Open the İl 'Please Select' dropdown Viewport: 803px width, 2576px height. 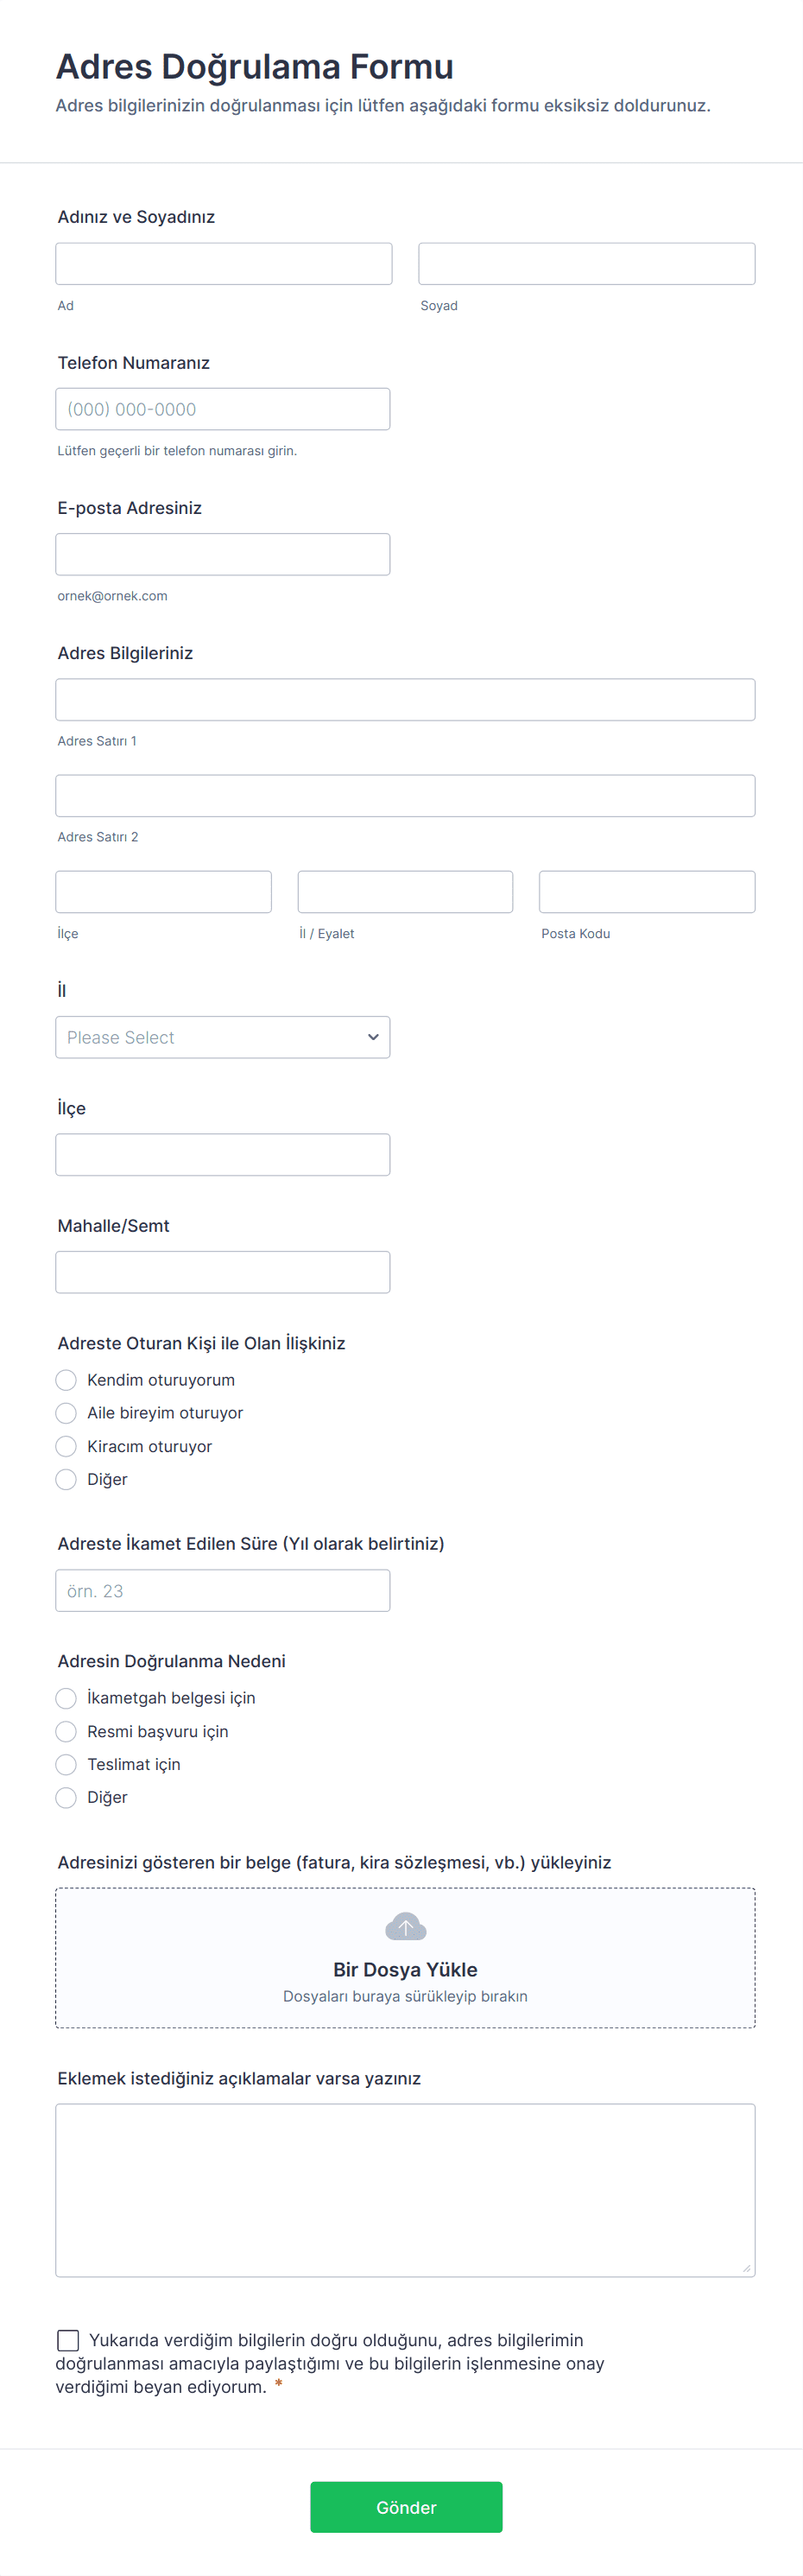[x=222, y=1037]
